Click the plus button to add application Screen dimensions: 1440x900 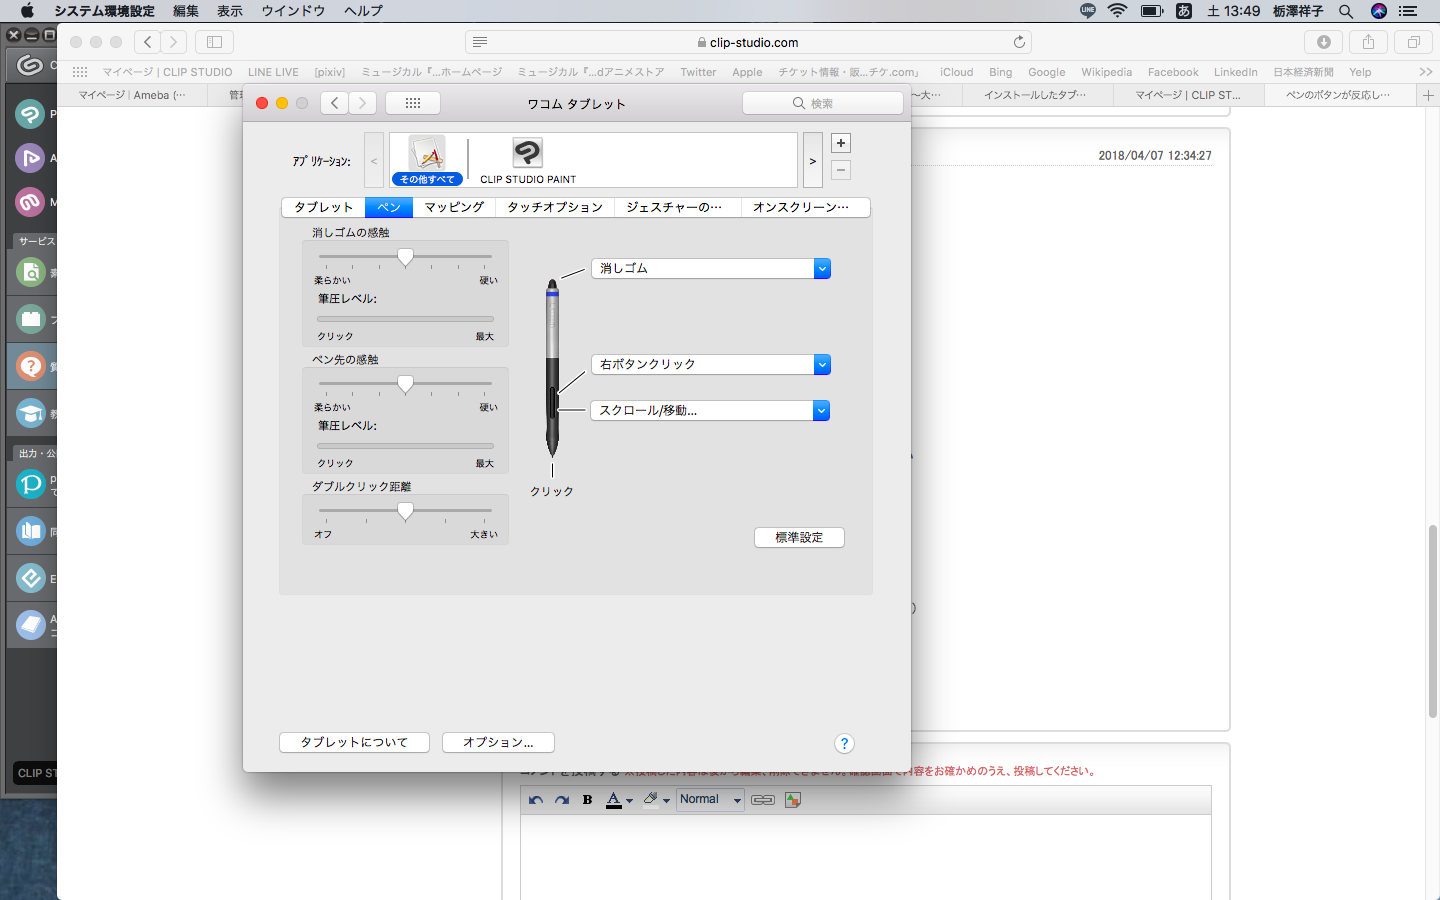[841, 143]
